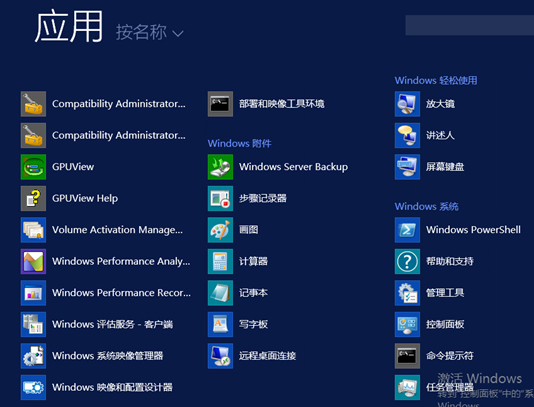
Task: Open the GPUView app icon
Action: (33, 167)
